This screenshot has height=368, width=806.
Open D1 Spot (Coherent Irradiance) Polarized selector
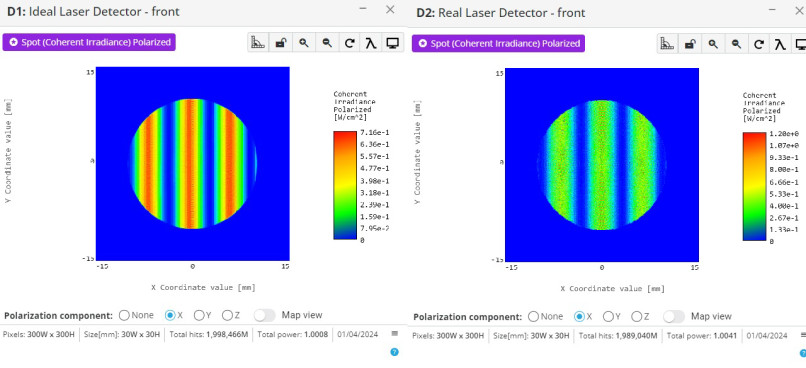pyautogui.click(x=89, y=42)
